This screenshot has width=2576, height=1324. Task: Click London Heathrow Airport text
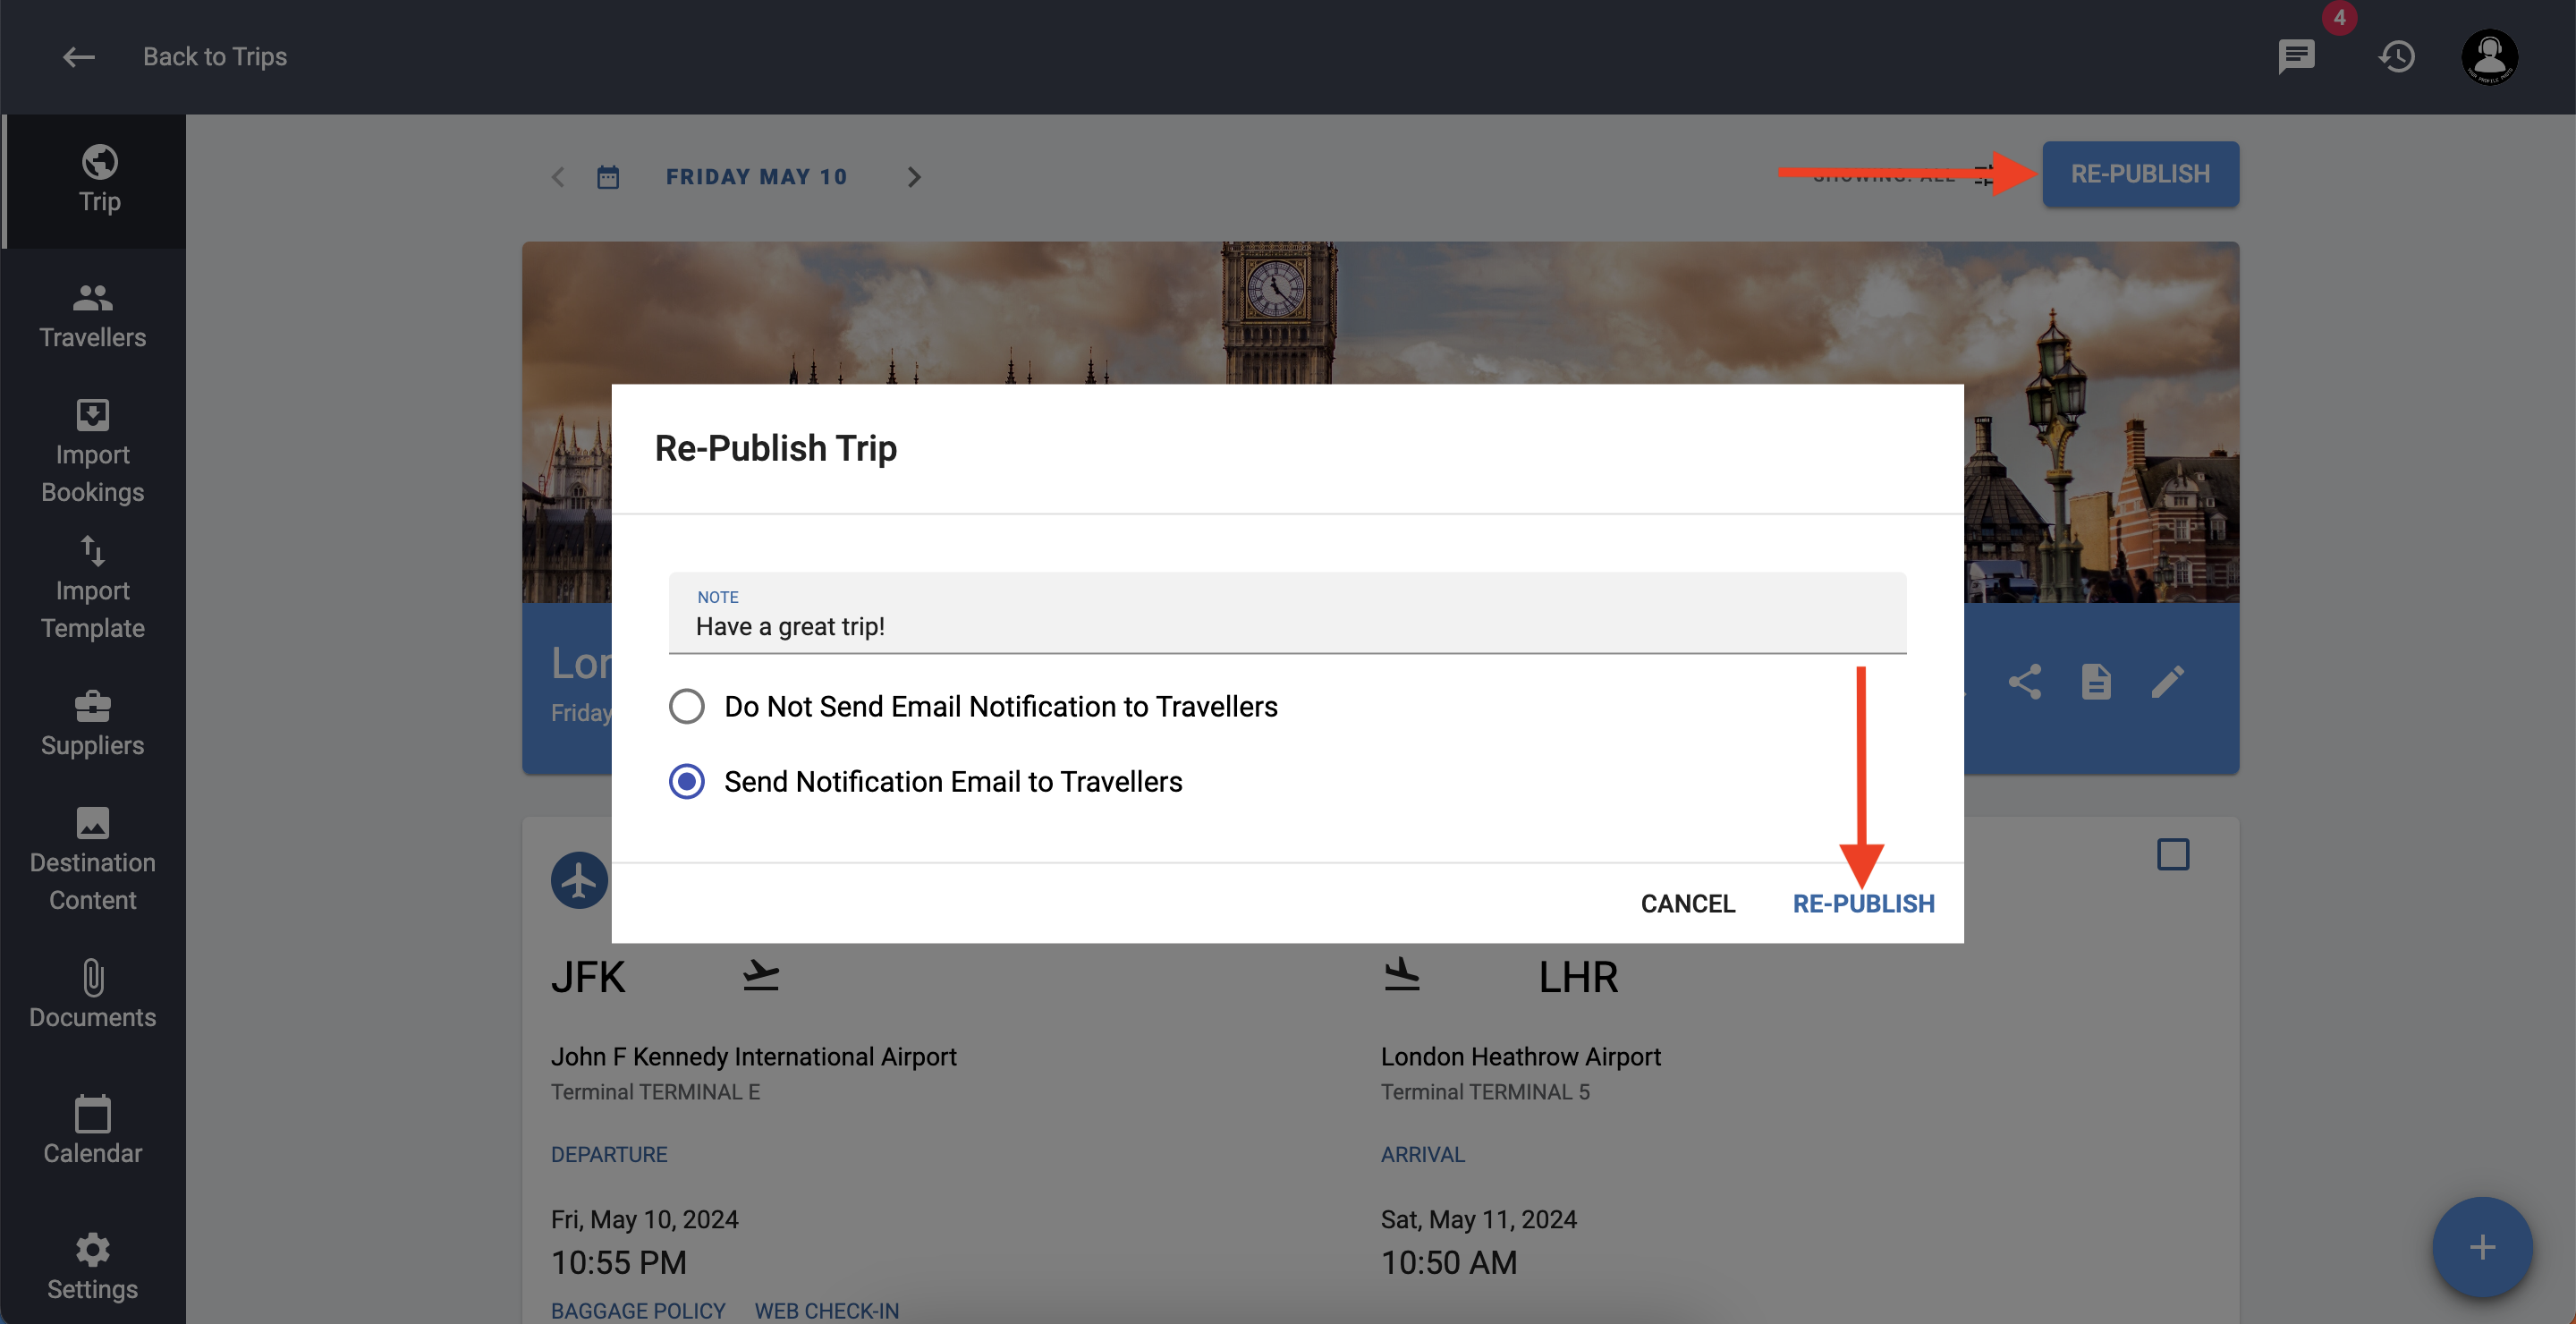point(1520,1056)
